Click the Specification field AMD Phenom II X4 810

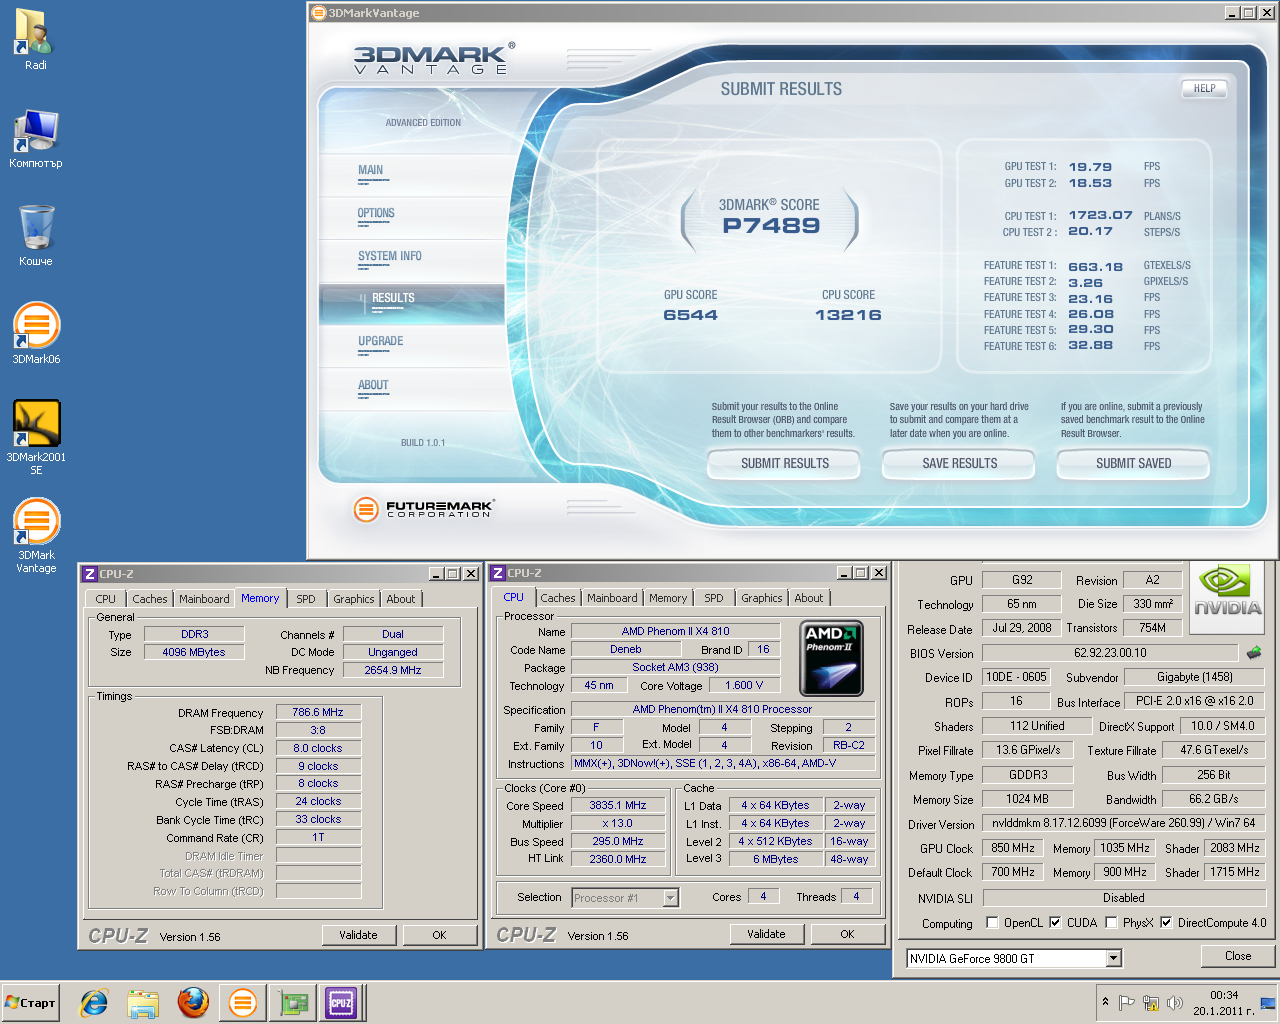(723, 709)
